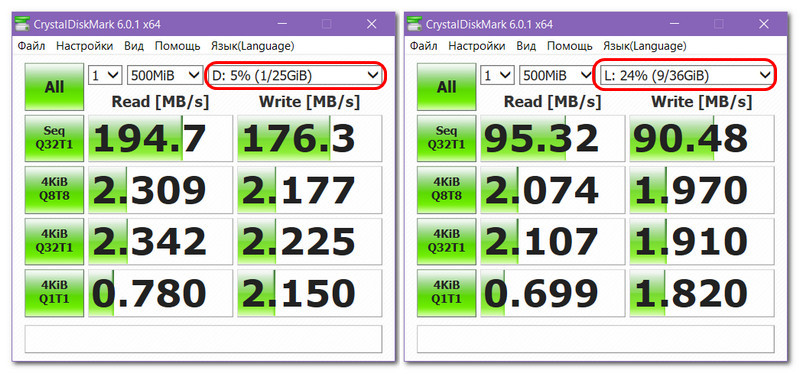Viewport: 800px width, 374px height.
Task: Open Настройки menu in right window
Action: (476, 46)
